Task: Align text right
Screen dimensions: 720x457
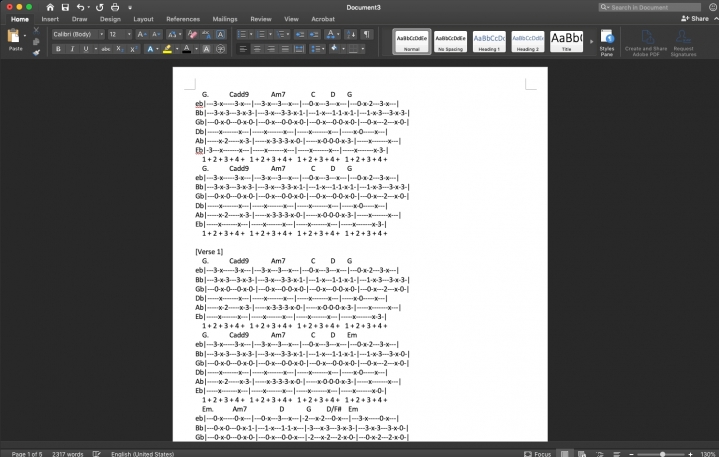Action: click(x=271, y=49)
